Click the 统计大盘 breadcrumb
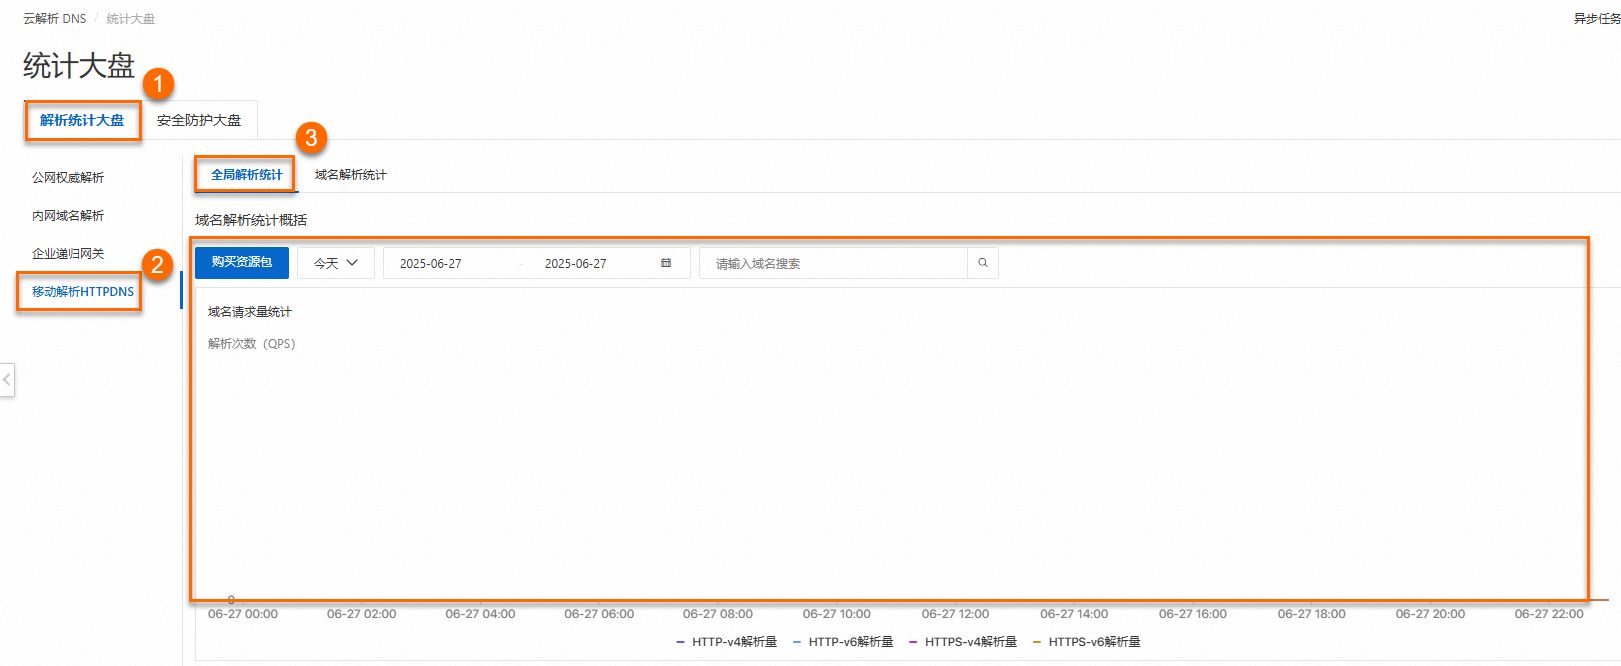Viewport: 1621px width, 666px height. [131, 18]
